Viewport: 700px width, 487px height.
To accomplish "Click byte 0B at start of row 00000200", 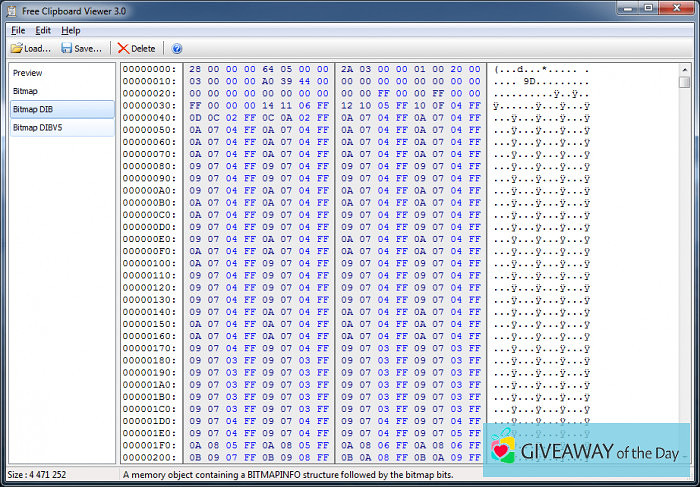I will pyautogui.click(x=195, y=458).
